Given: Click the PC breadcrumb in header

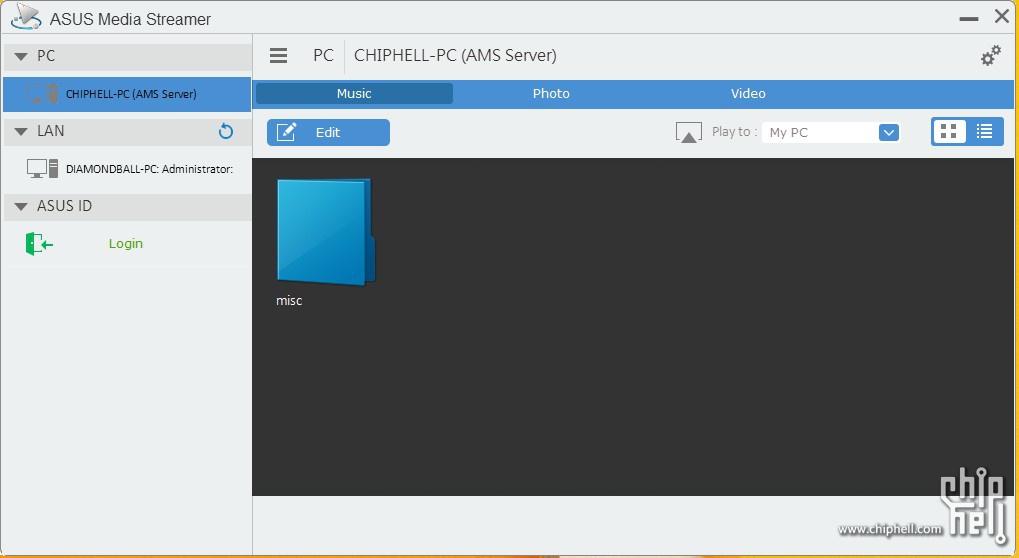Looking at the screenshot, I should [323, 56].
